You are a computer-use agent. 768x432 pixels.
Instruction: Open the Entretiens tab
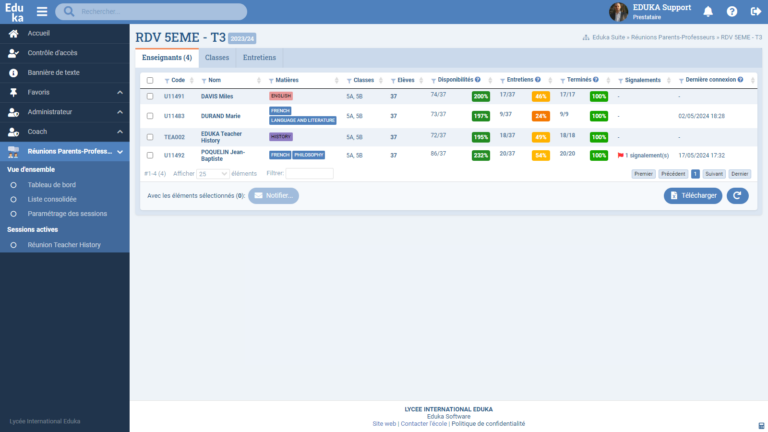[260, 58]
